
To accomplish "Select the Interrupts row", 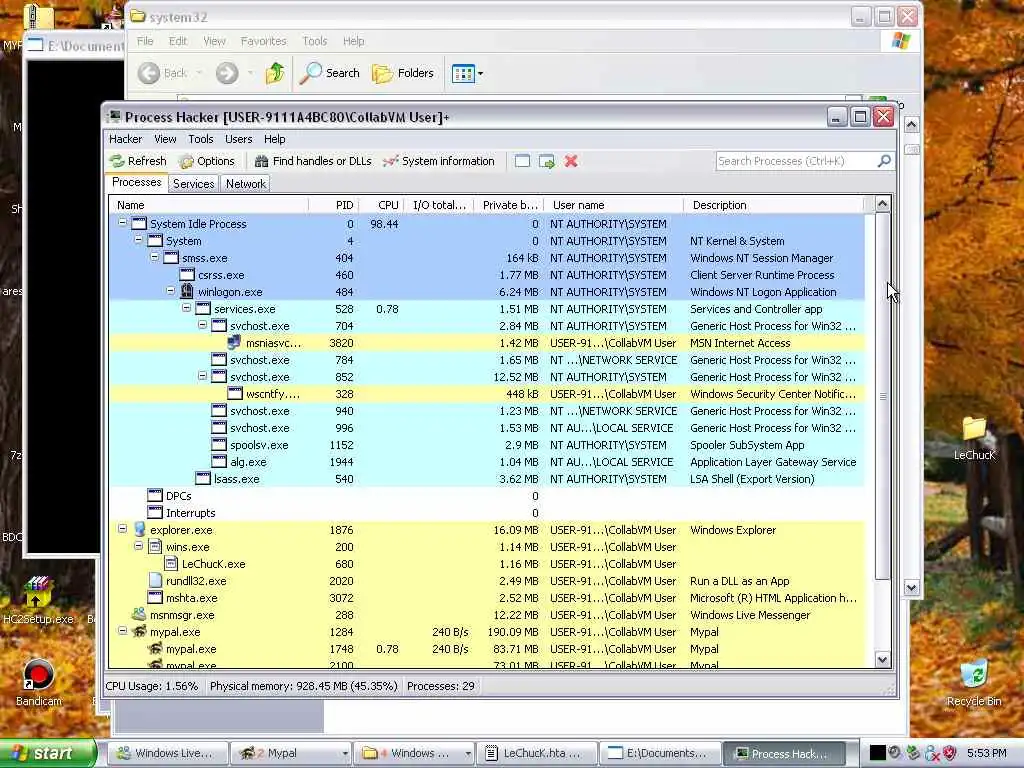I will pos(487,513).
